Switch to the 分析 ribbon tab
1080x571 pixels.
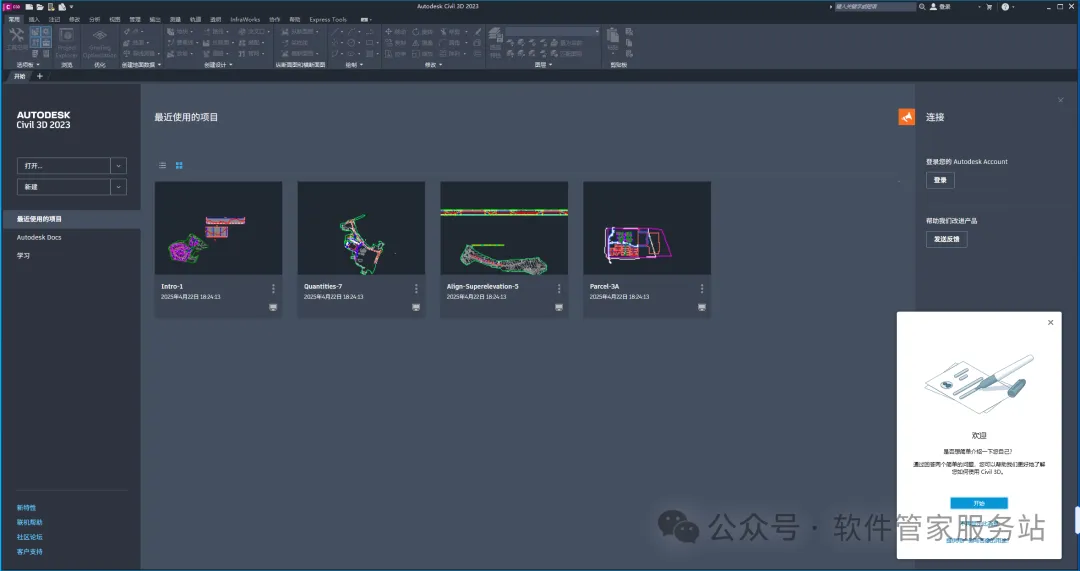pos(94,19)
